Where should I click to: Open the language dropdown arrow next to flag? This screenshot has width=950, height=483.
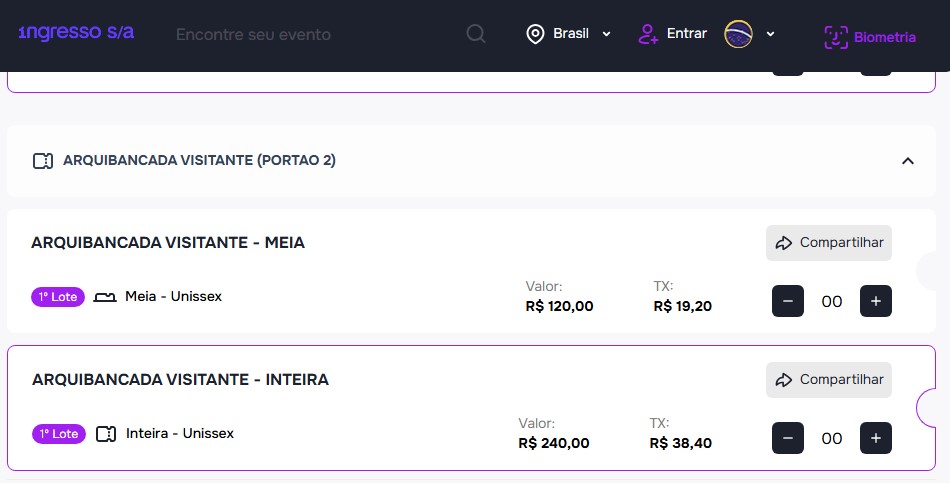coord(770,34)
